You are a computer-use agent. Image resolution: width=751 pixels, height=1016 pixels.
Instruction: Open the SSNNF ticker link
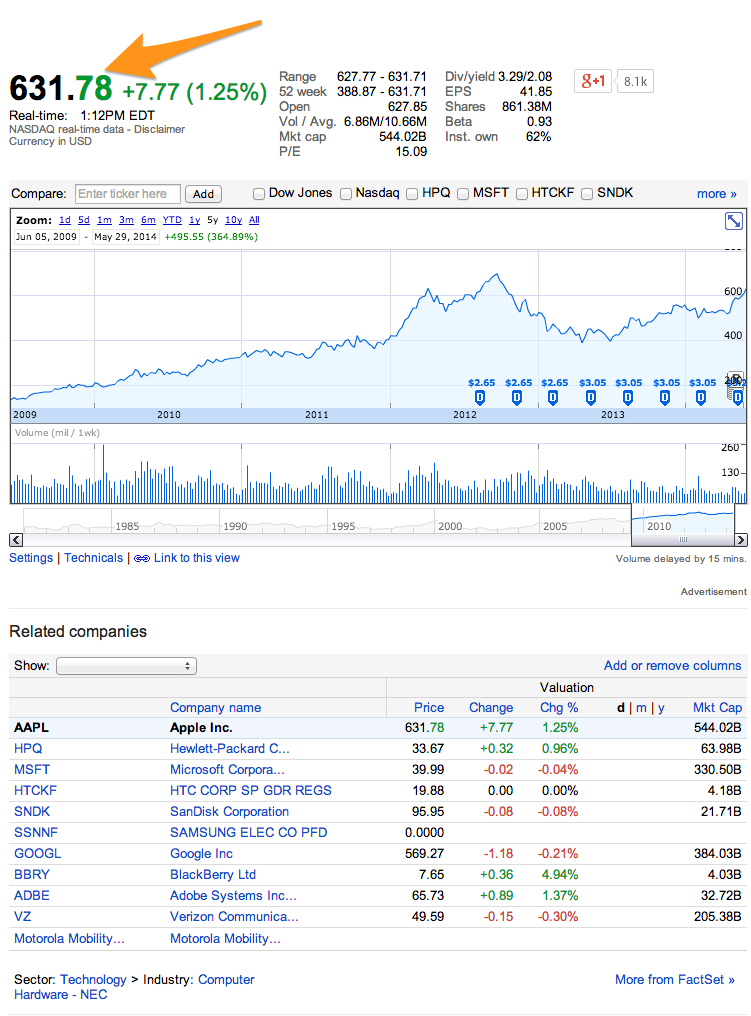click(x=36, y=832)
